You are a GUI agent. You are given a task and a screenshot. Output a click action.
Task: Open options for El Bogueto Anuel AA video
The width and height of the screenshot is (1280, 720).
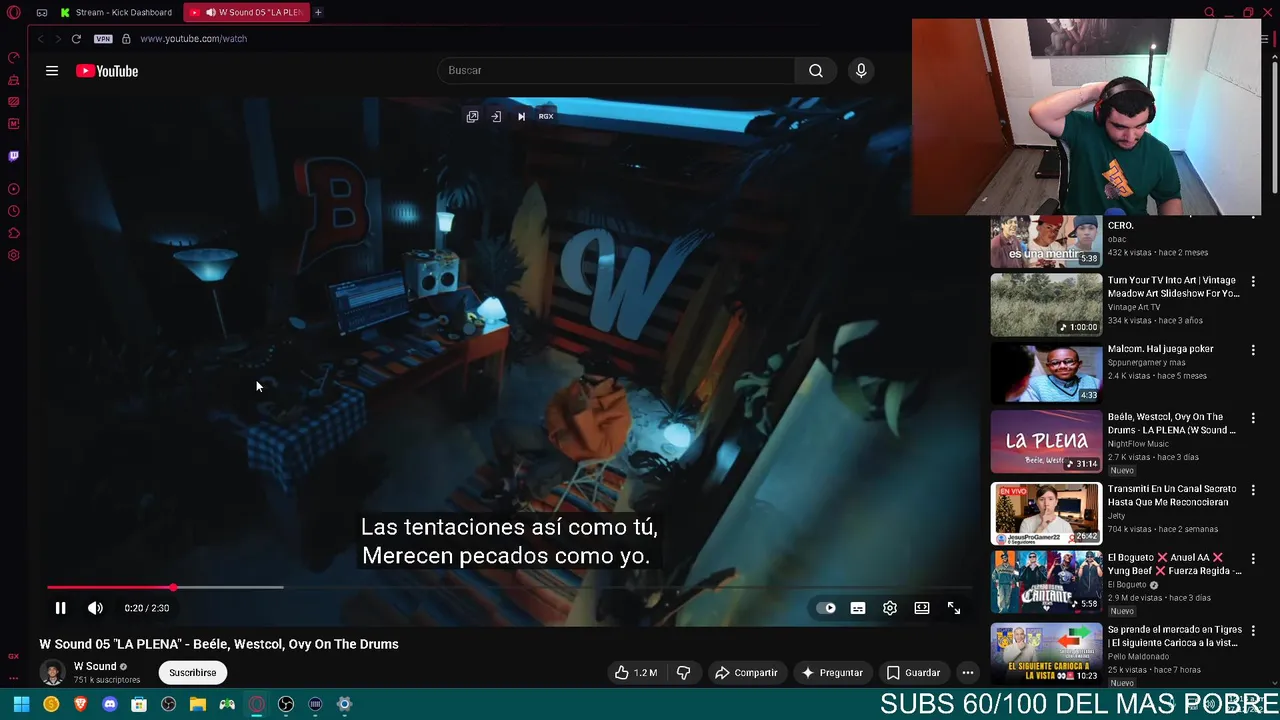[1253, 558]
